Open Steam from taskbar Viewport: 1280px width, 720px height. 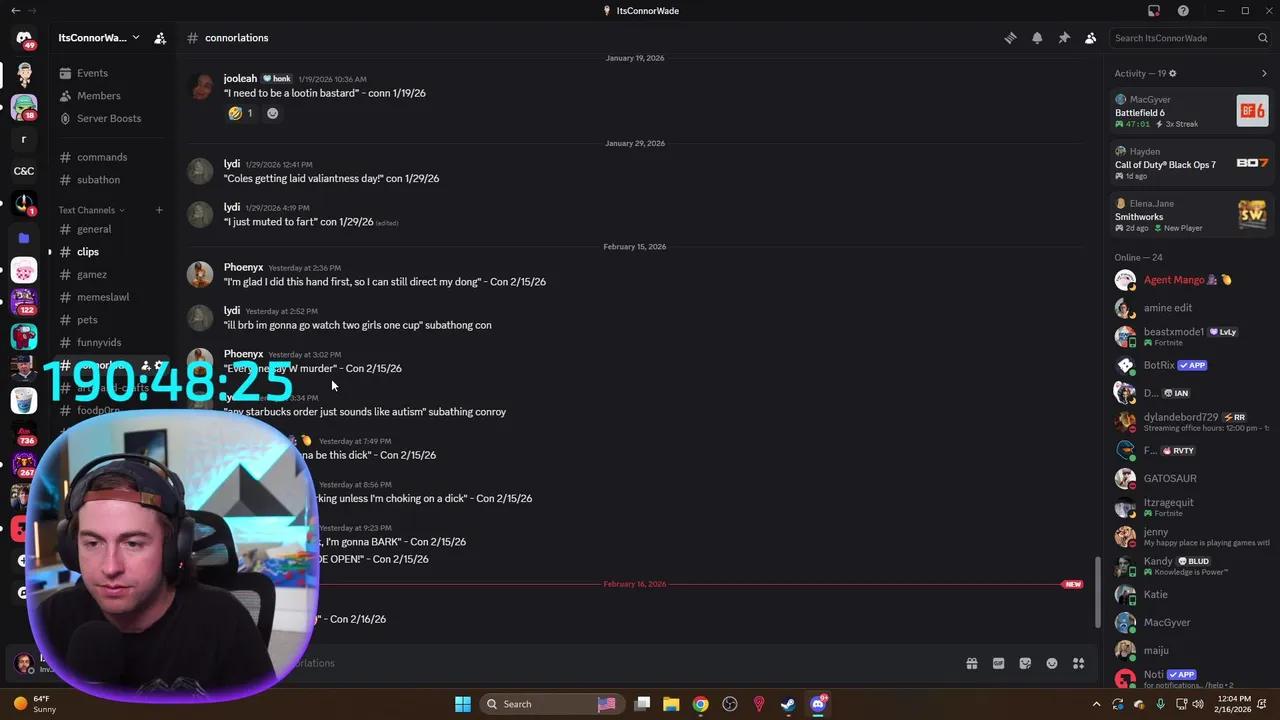pyautogui.click(x=789, y=704)
